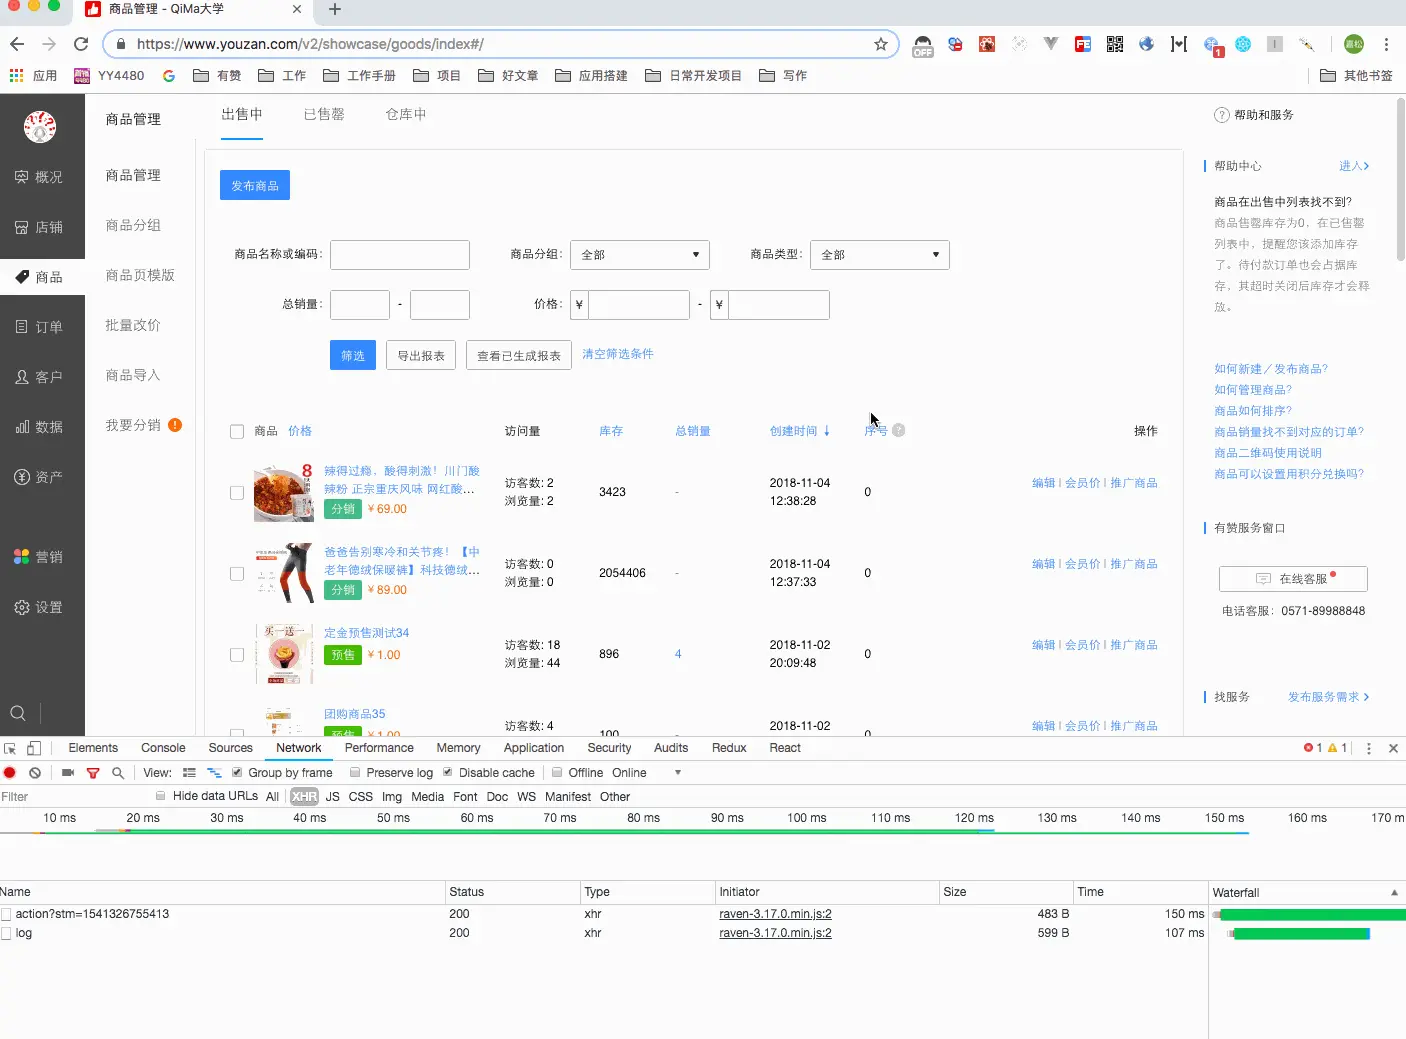
Task: Open the 商品类型 dropdown
Action: coord(879,255)
